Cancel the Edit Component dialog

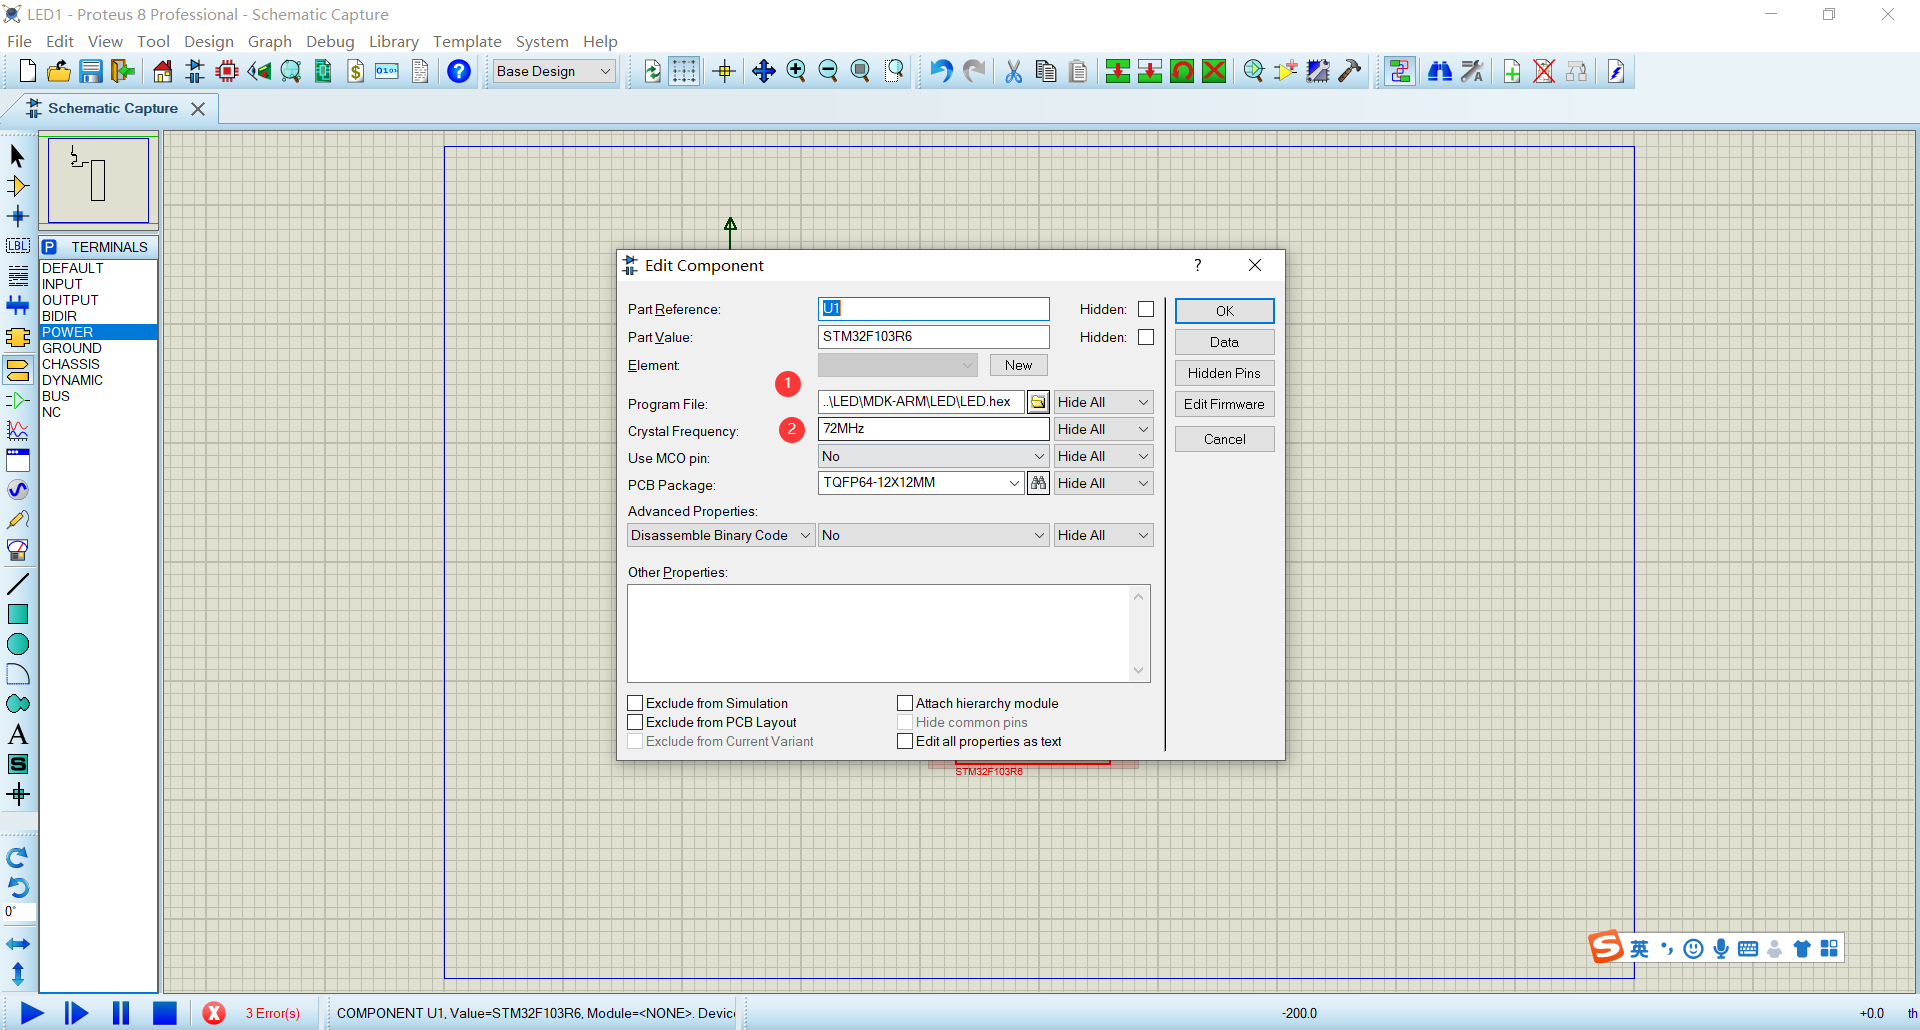coord(1224,439)
